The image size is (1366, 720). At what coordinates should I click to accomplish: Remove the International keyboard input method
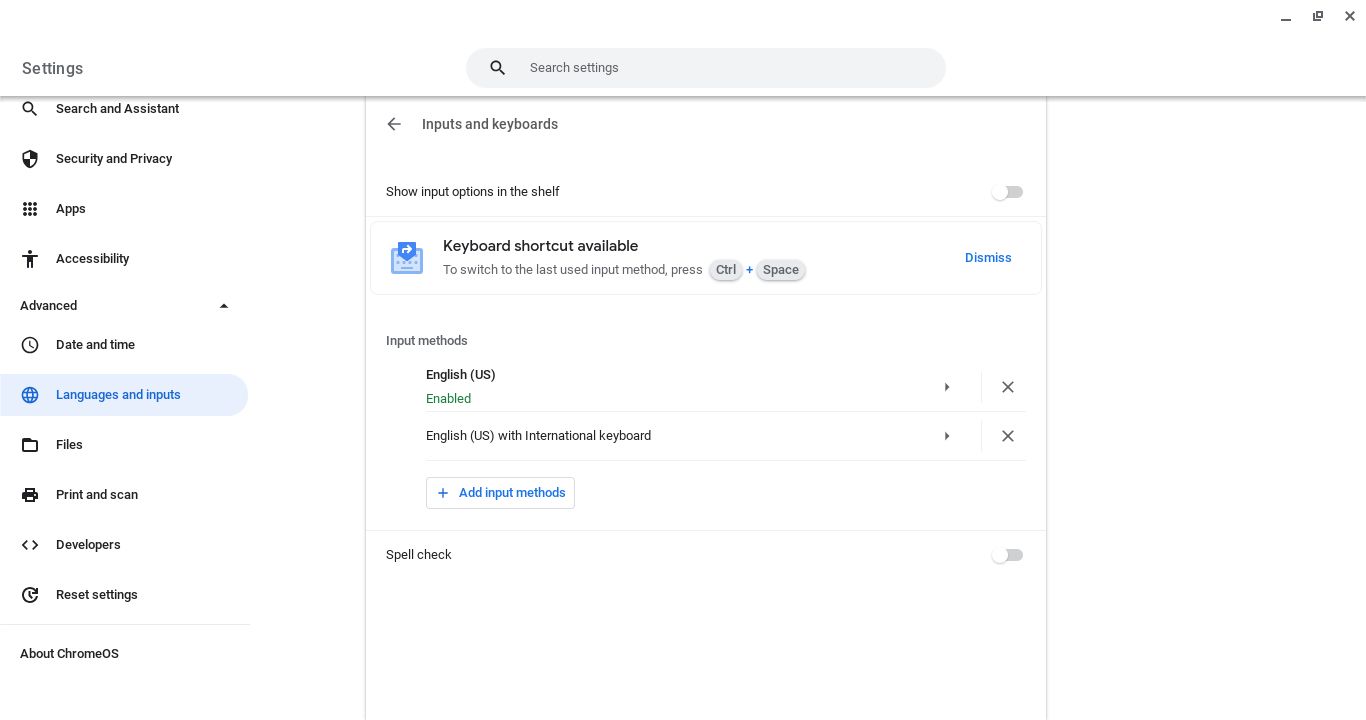coord(1008,436)
